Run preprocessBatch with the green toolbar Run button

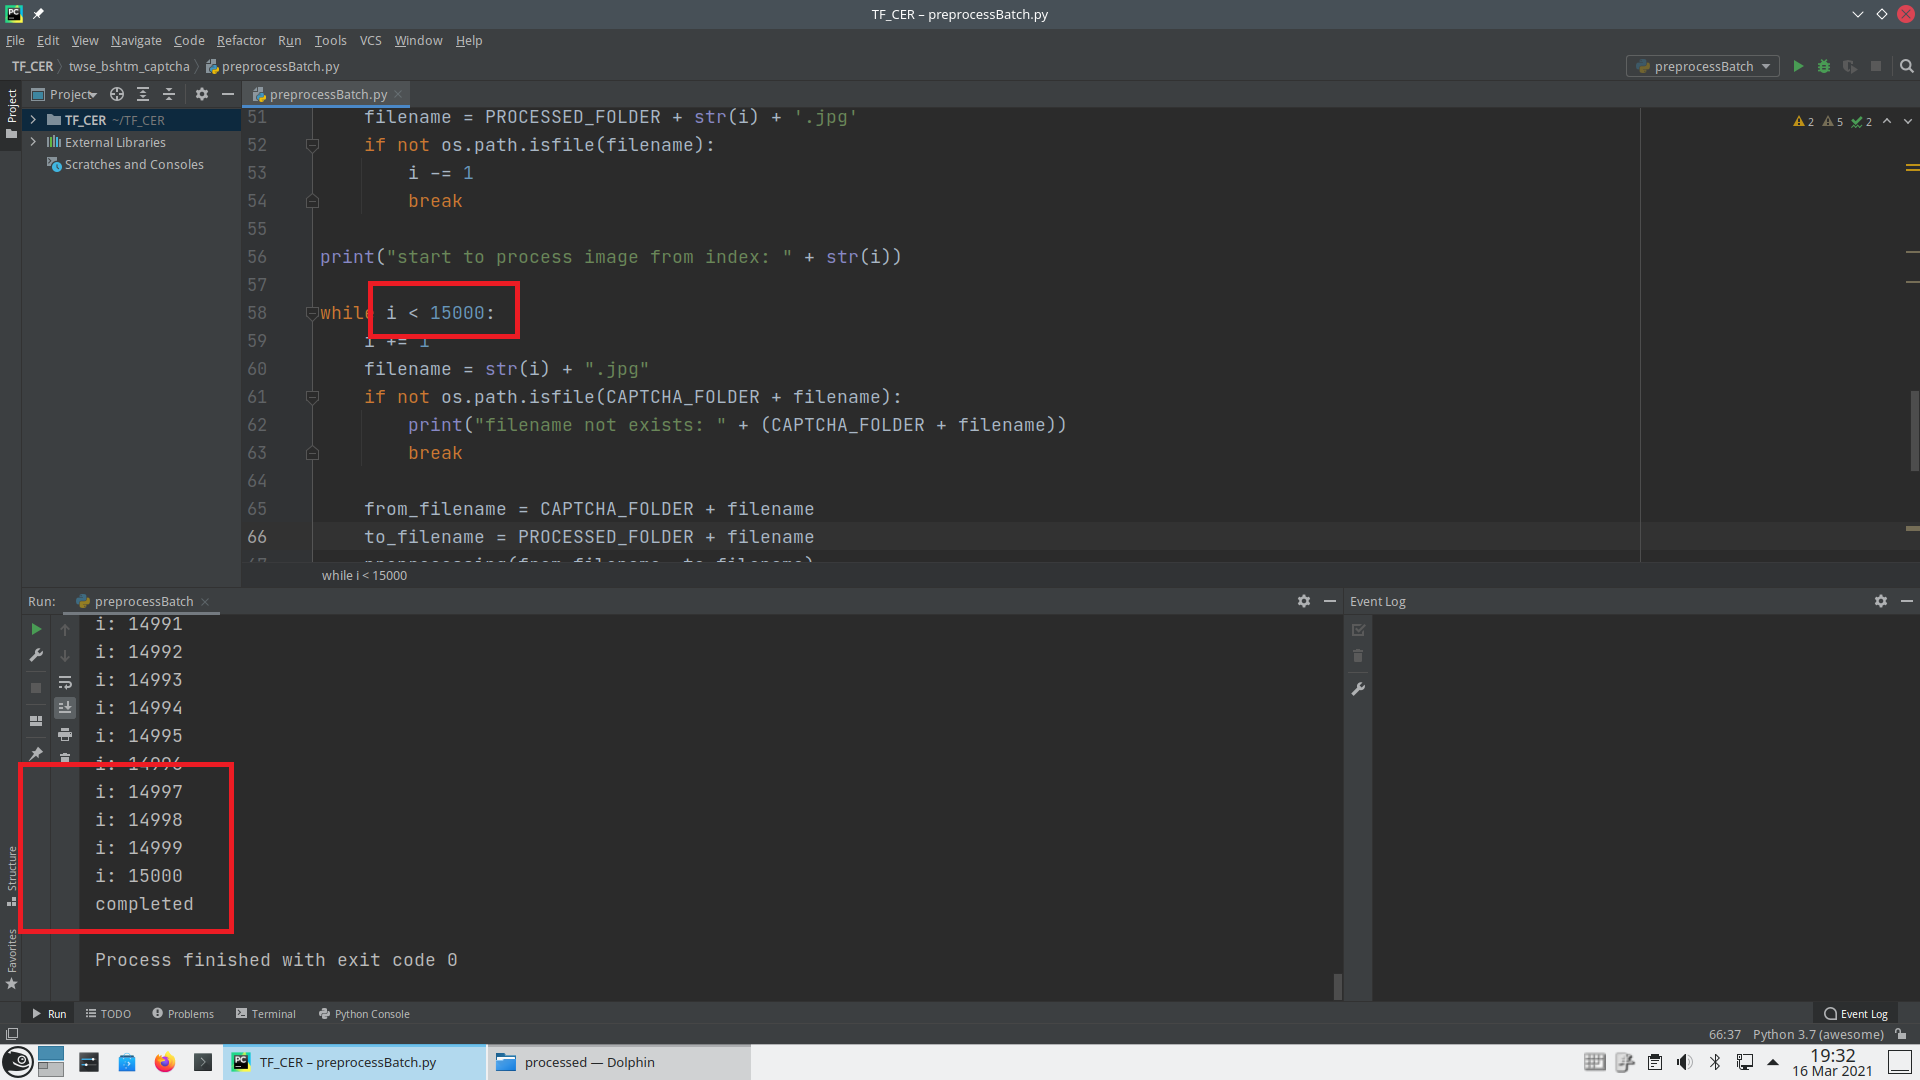pos(1798,66)
